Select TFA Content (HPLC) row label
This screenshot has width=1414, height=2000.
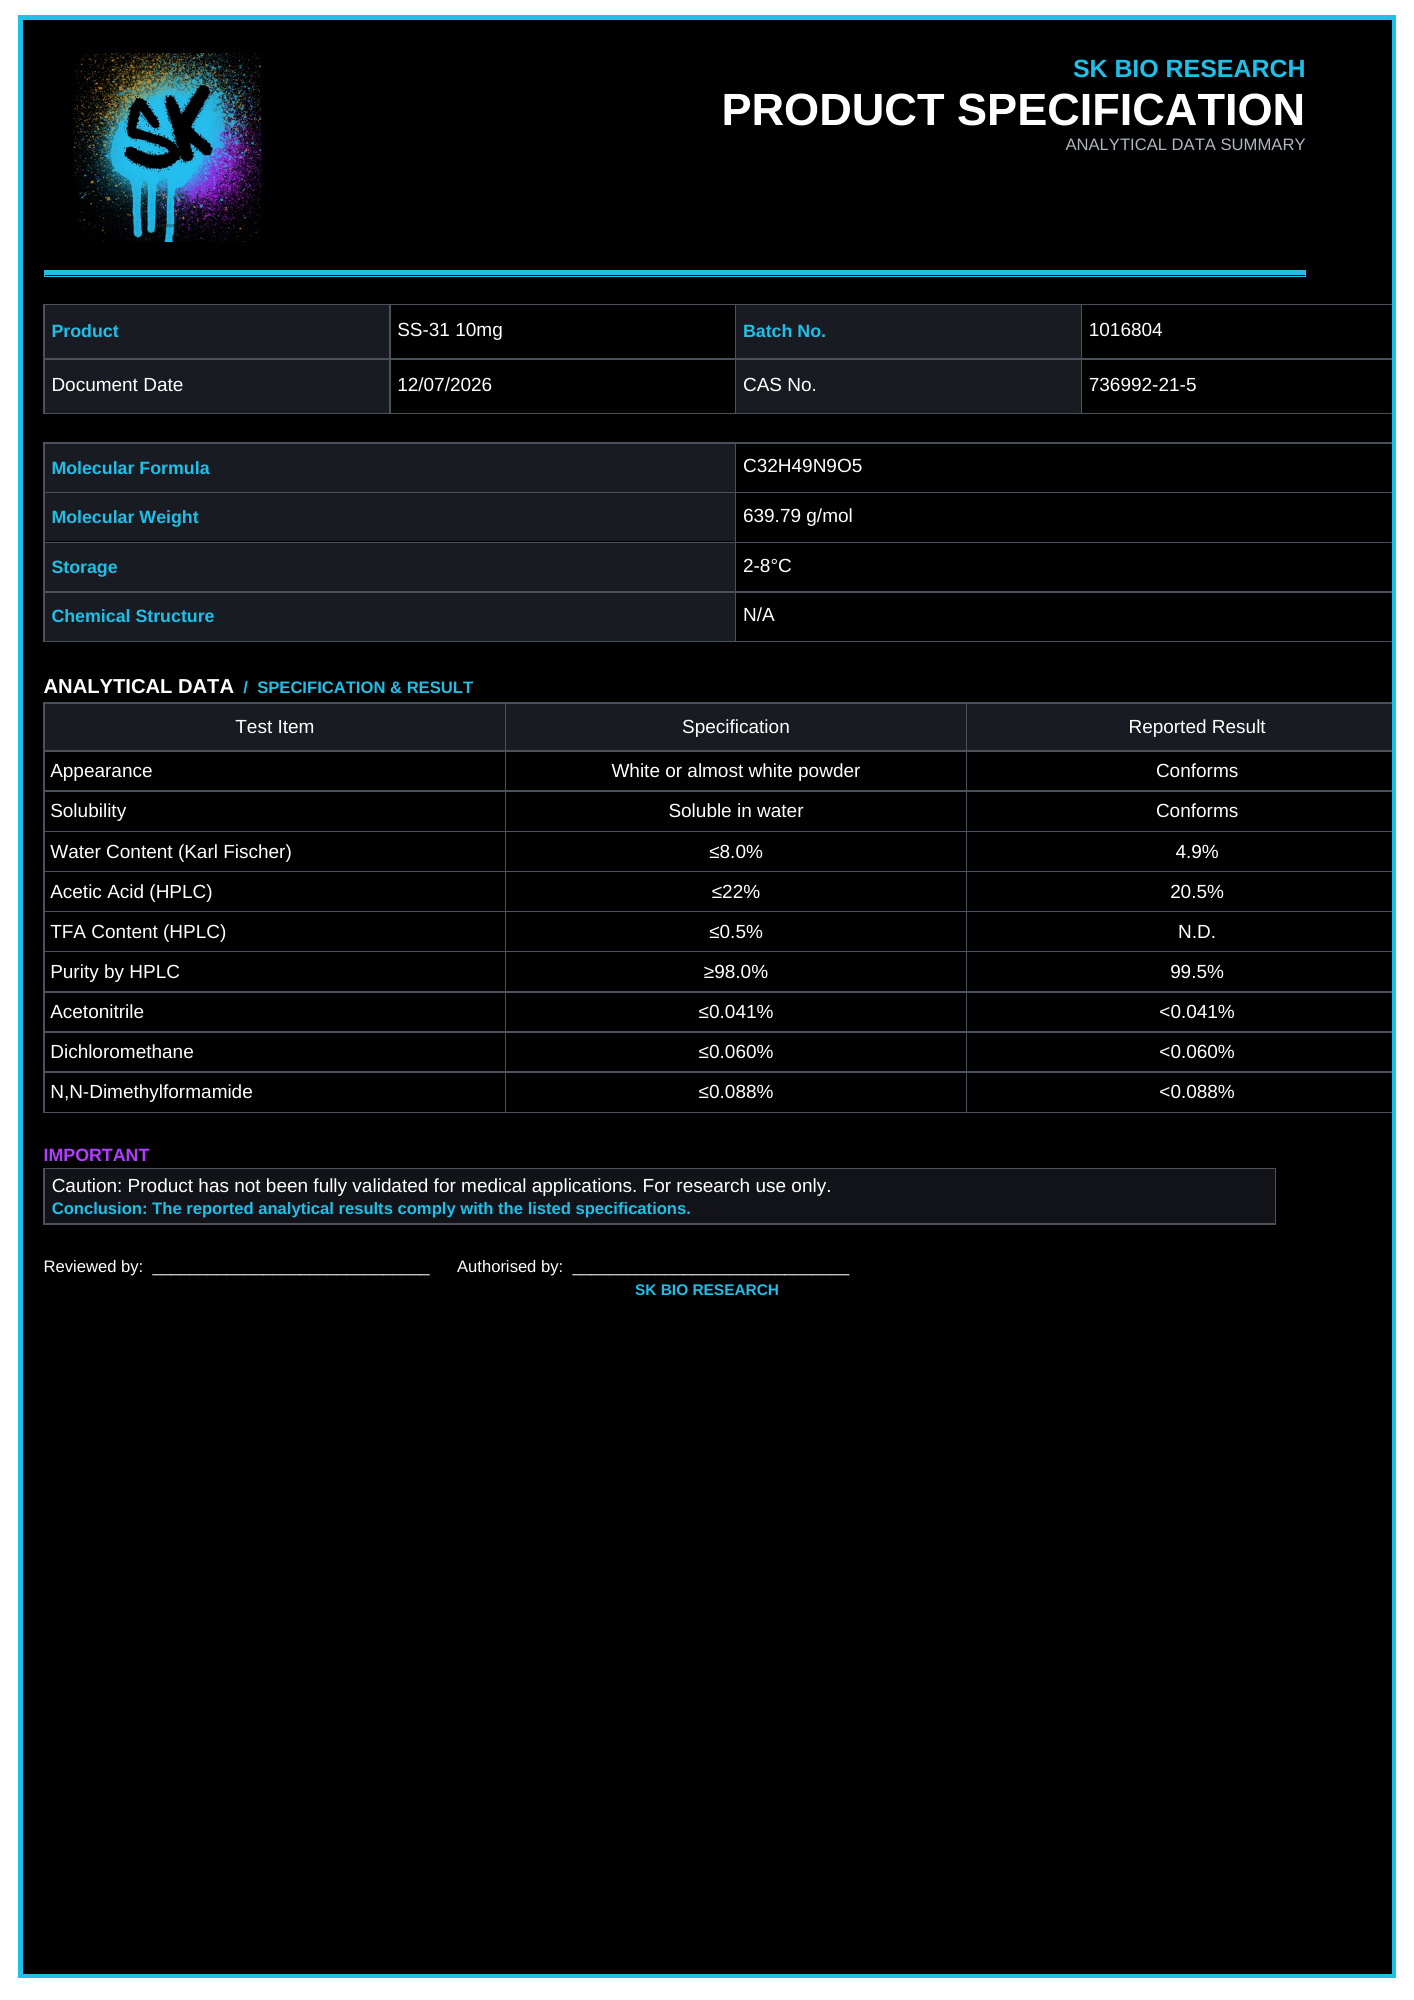coord(138,932)
